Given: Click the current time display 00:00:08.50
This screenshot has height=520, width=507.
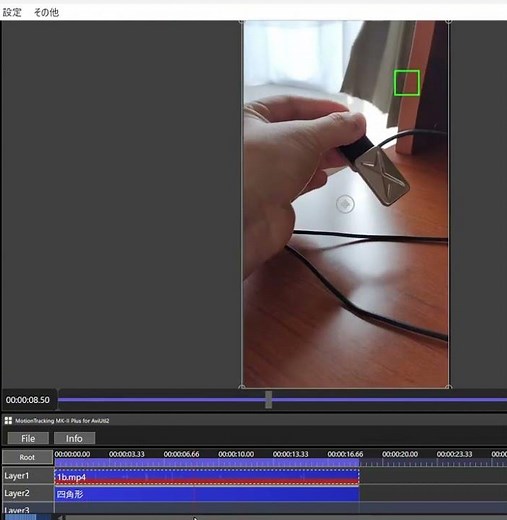Looking at the screenshot, I should [28, 400].
